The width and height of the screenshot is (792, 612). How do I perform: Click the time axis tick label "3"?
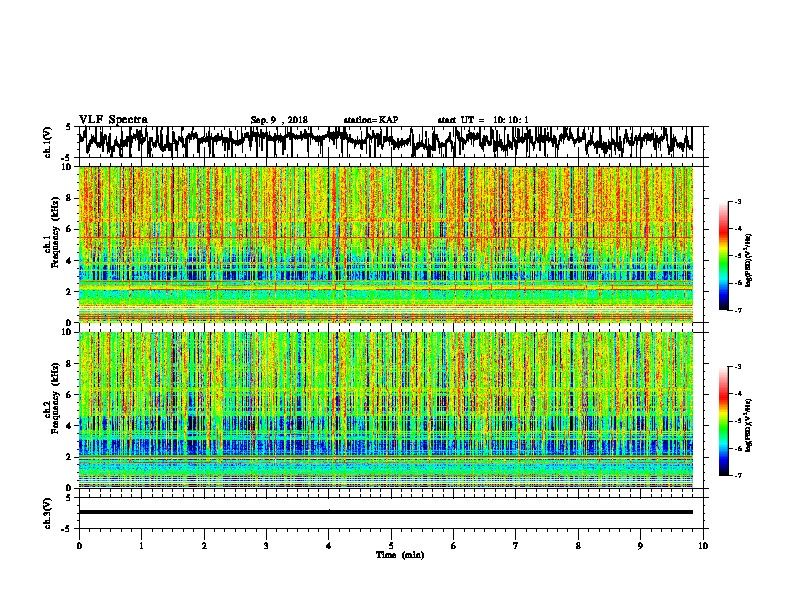266,546
